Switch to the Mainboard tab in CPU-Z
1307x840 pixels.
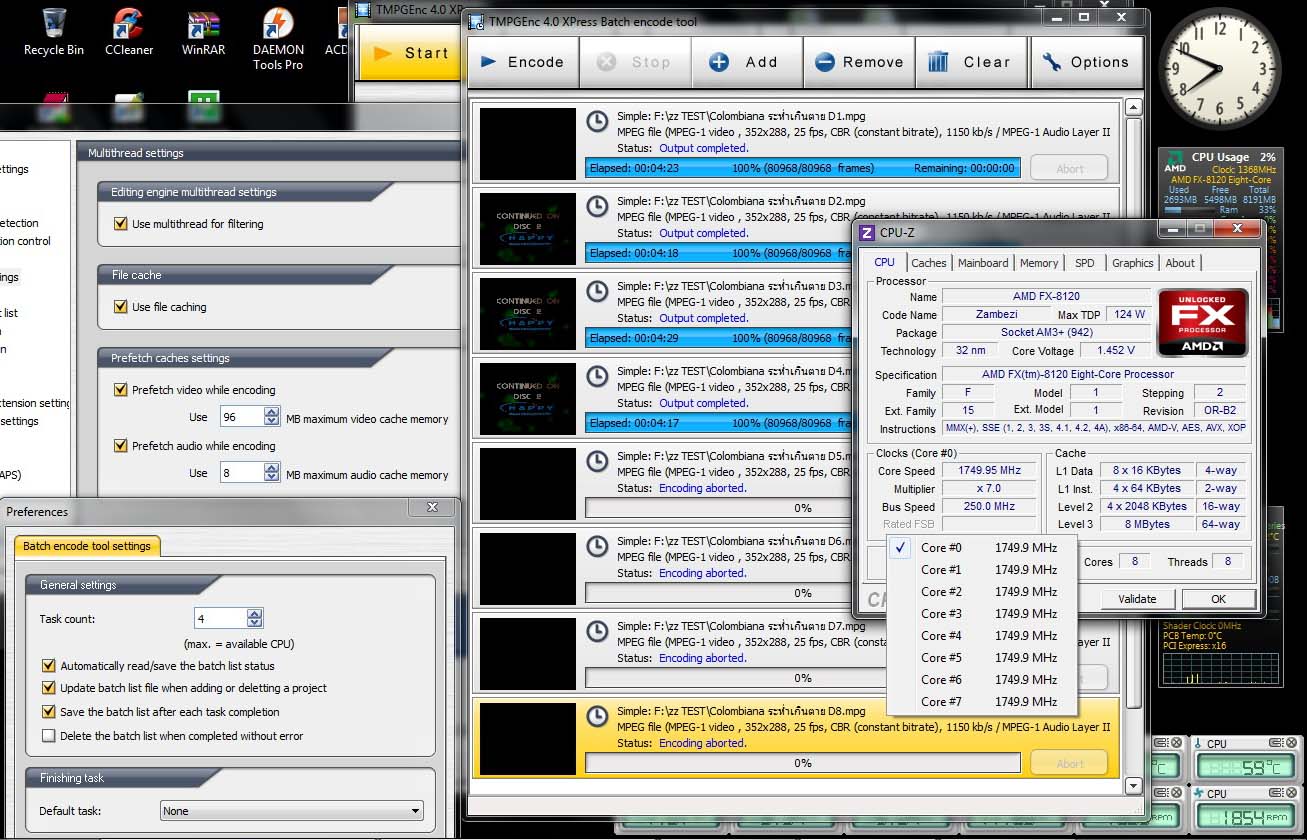[983, 263]
